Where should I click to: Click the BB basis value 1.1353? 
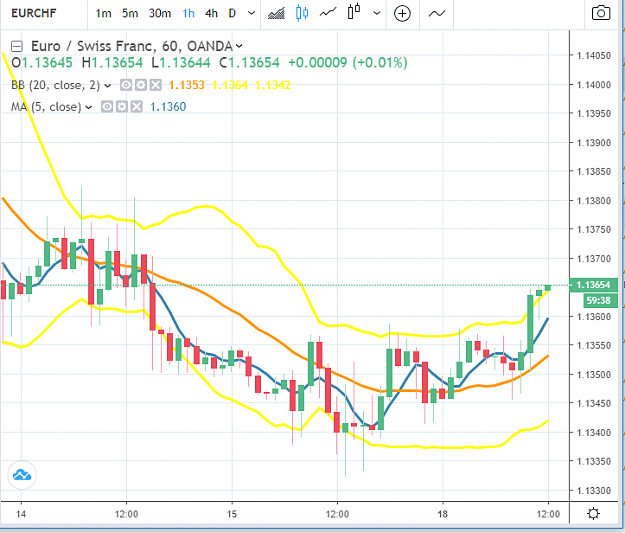[186, 85]
